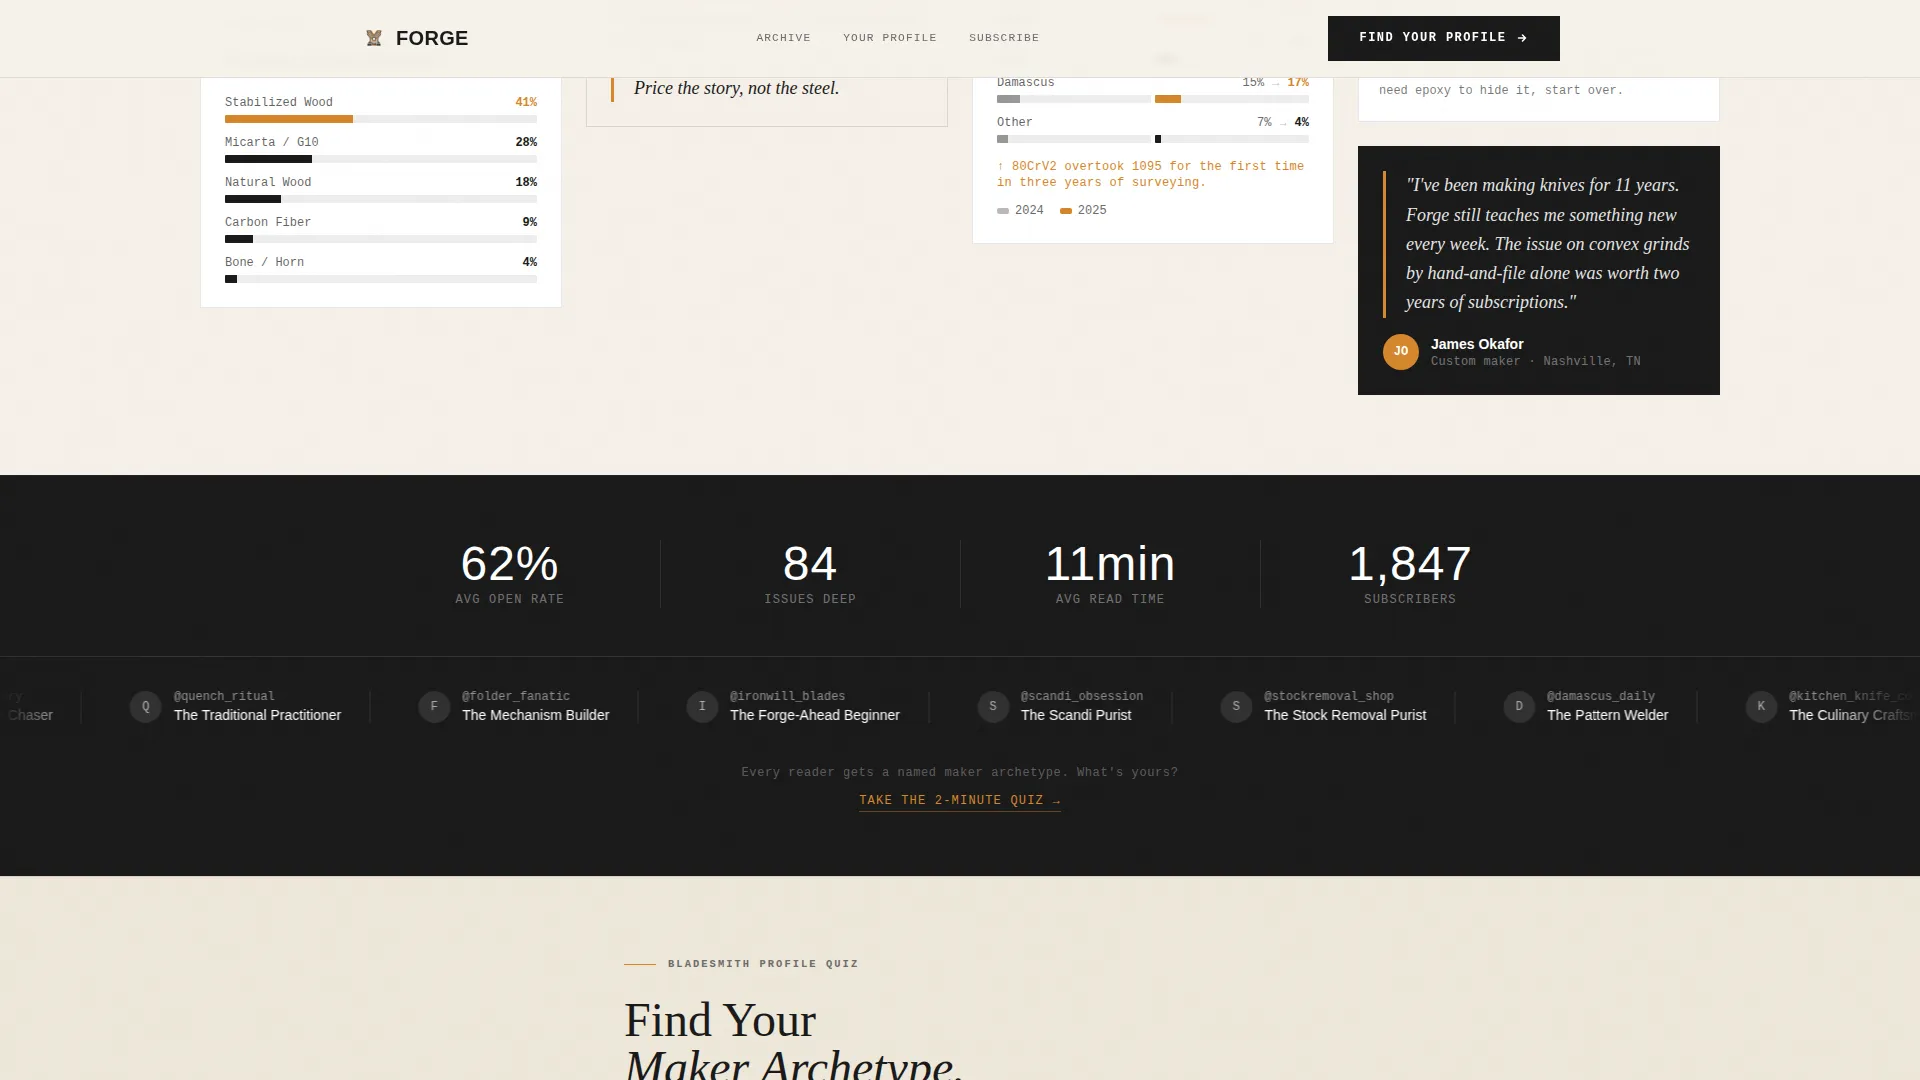Click the Damascus 17% value
This screenshot has width=1920, height=1080.
[1298, 82]
